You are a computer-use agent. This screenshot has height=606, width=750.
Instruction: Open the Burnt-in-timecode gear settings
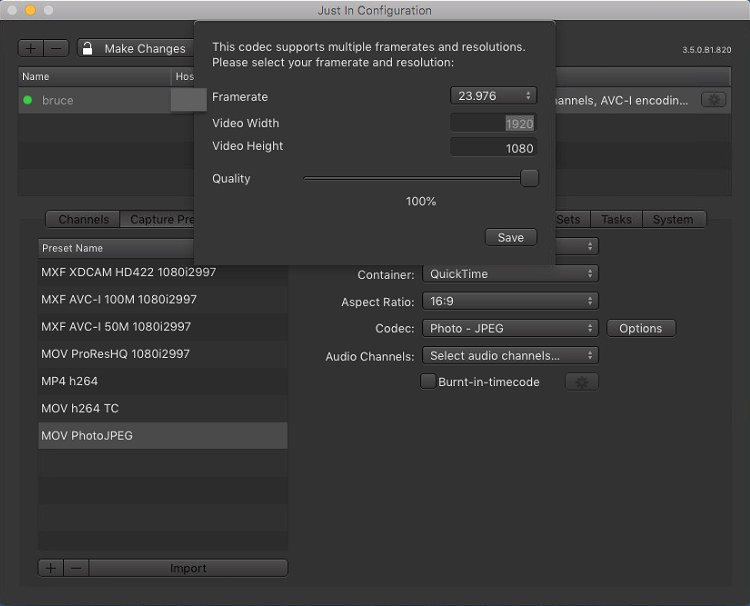click(582, 382)
